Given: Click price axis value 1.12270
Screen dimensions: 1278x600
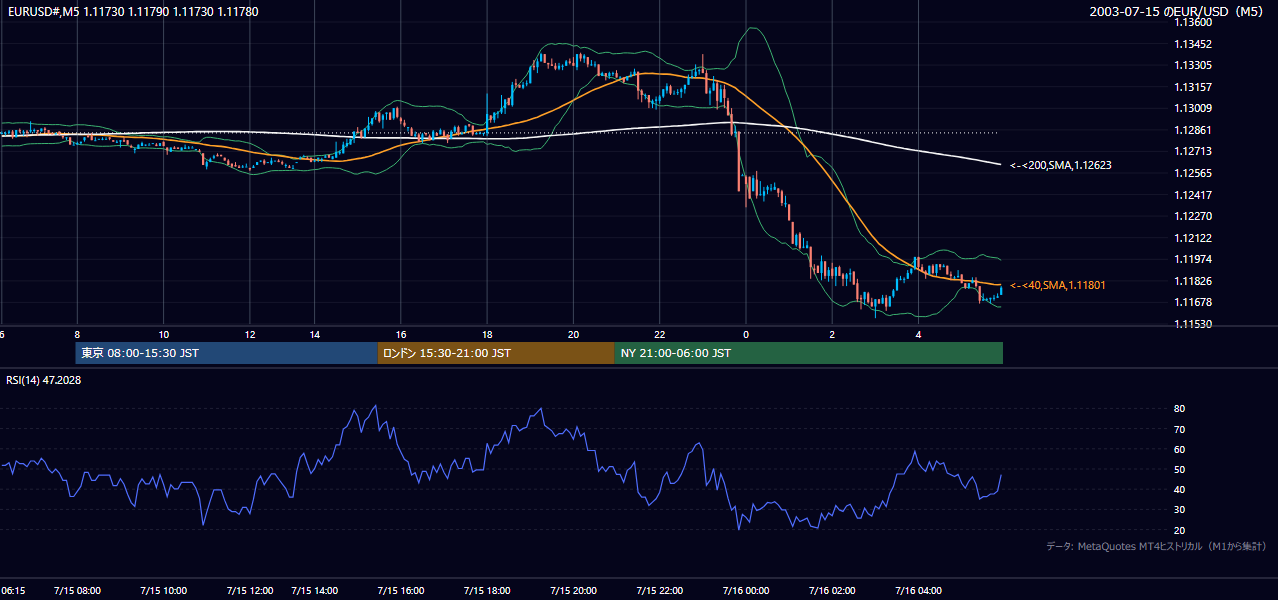Looking at the screenshot, I should (1194, 216).
